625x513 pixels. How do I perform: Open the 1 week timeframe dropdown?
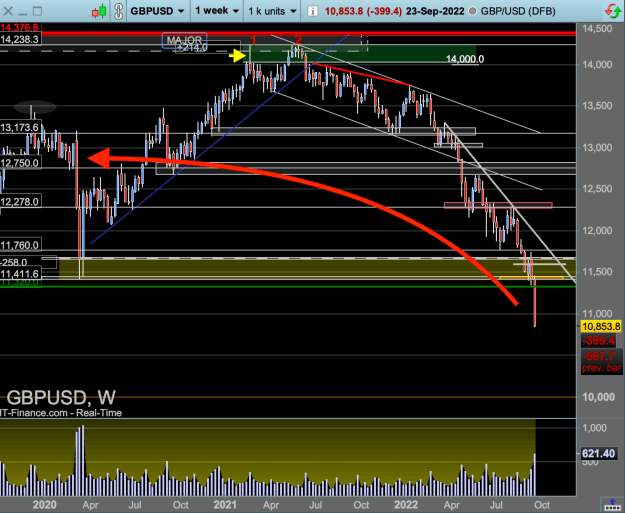pyautogui.click(x=217, y=11)
